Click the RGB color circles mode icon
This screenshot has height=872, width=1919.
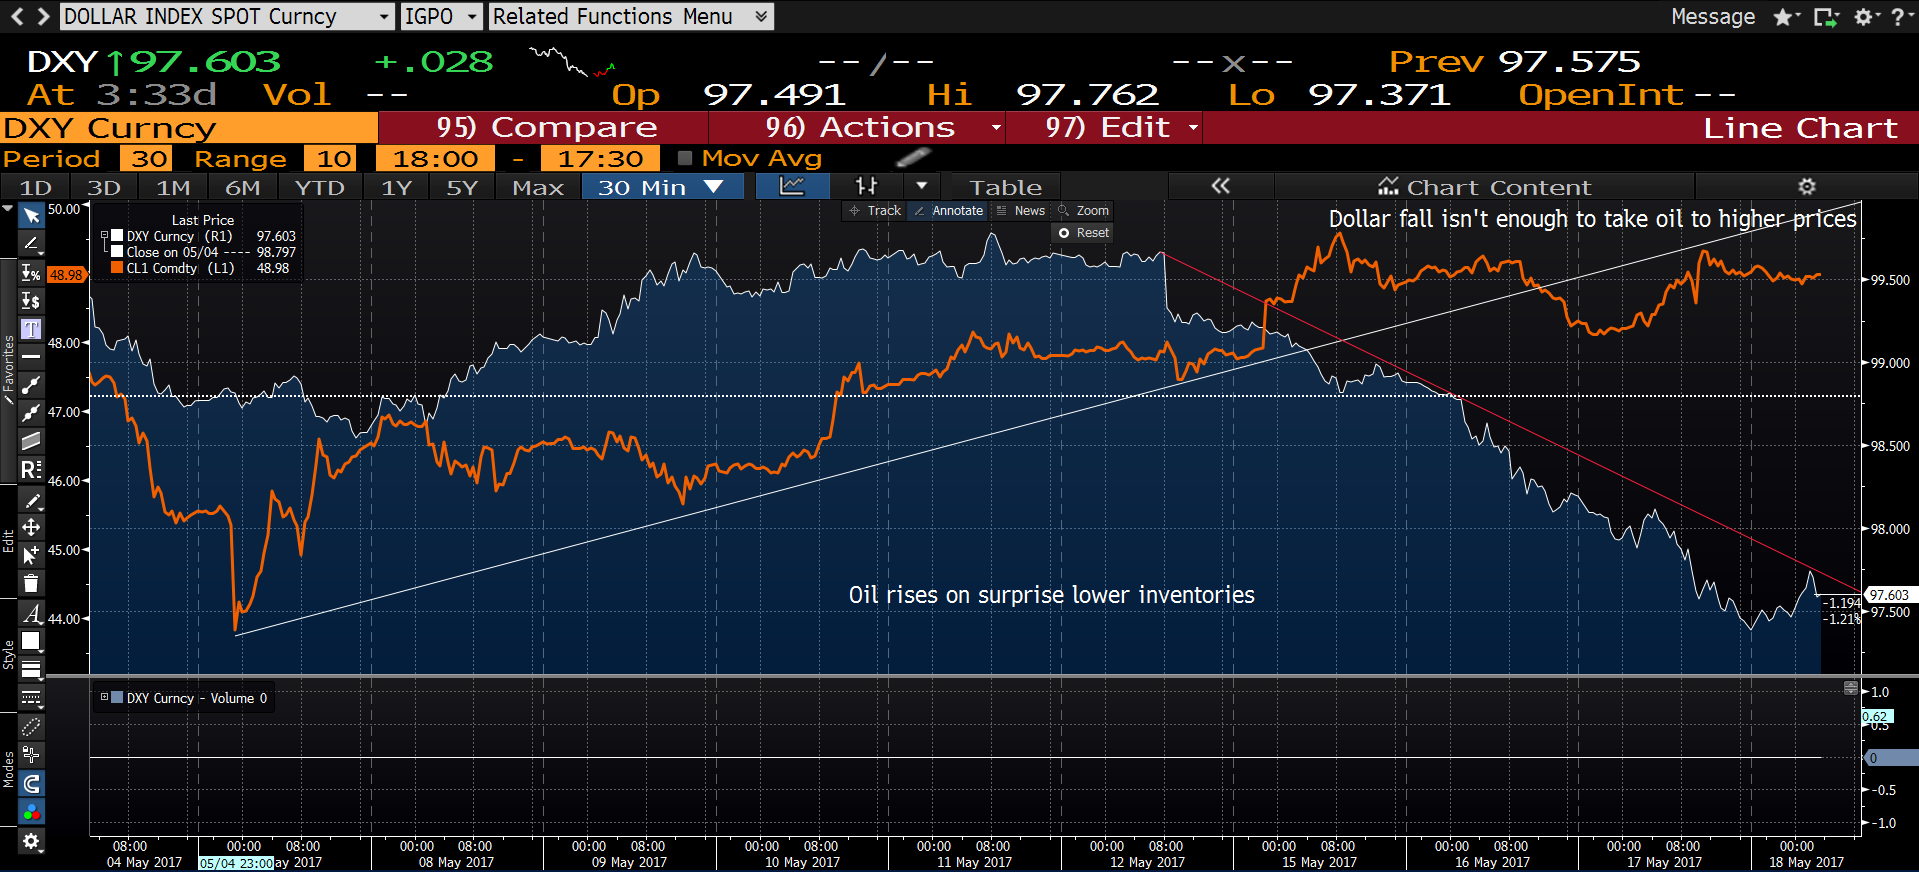[31, 812]
